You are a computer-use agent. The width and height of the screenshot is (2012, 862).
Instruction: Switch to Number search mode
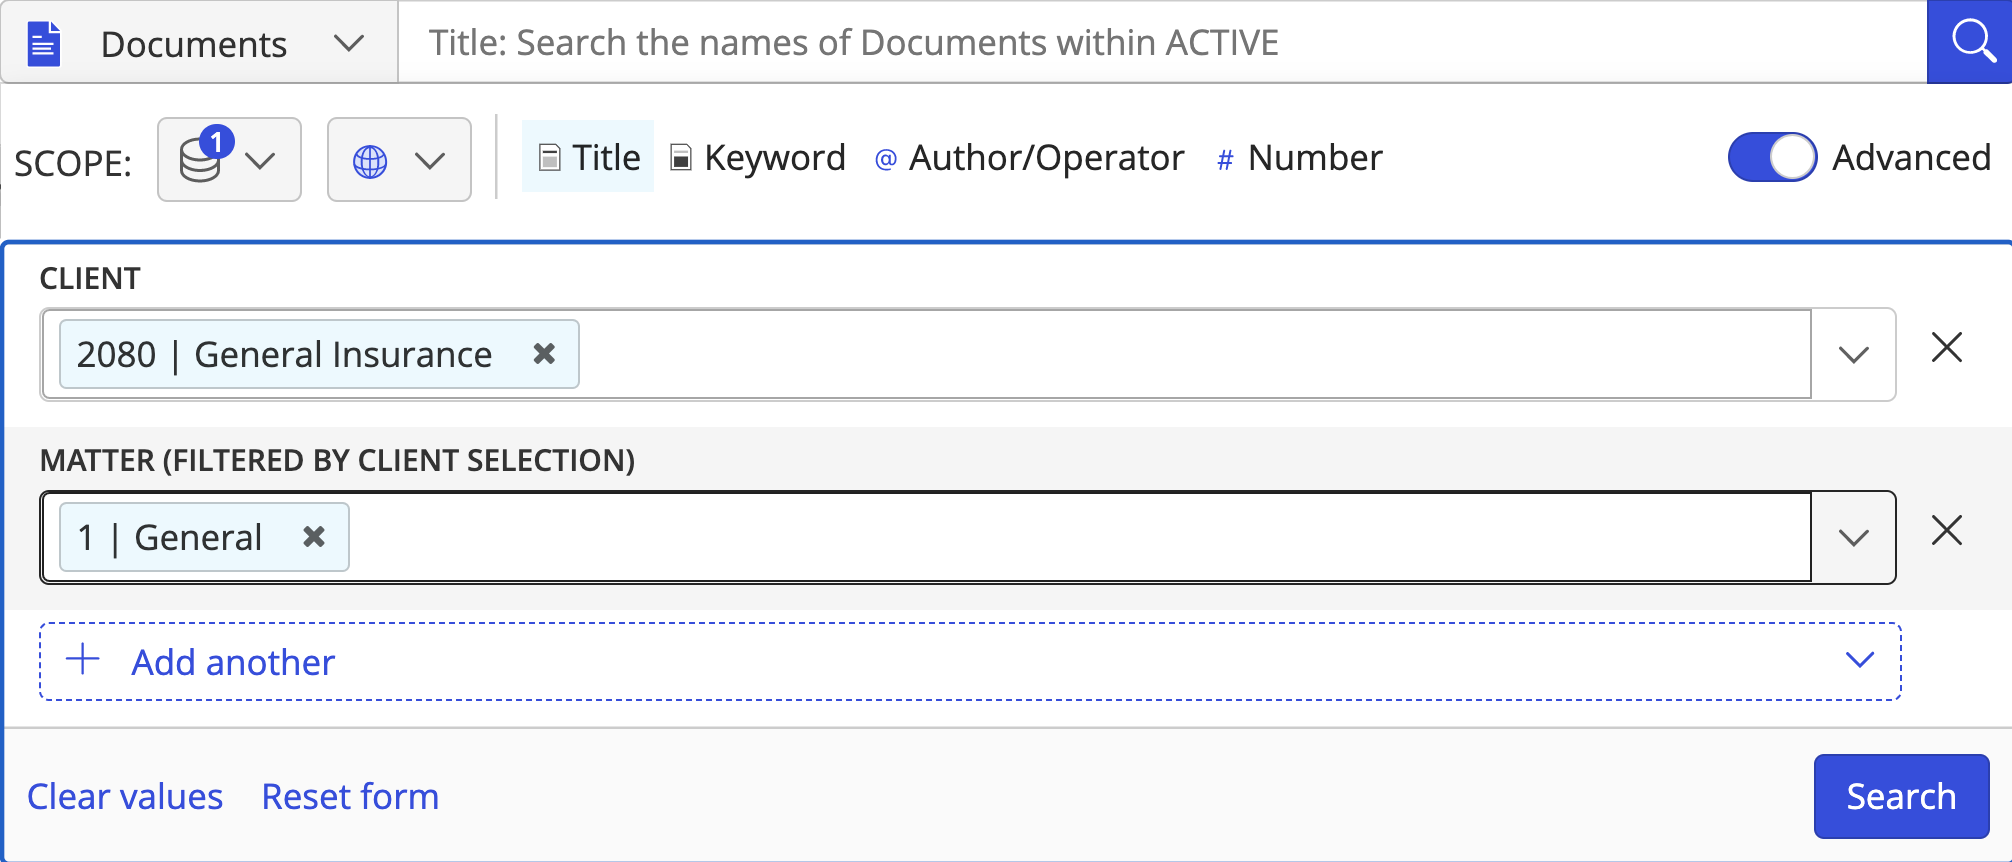pos(1300,157)
